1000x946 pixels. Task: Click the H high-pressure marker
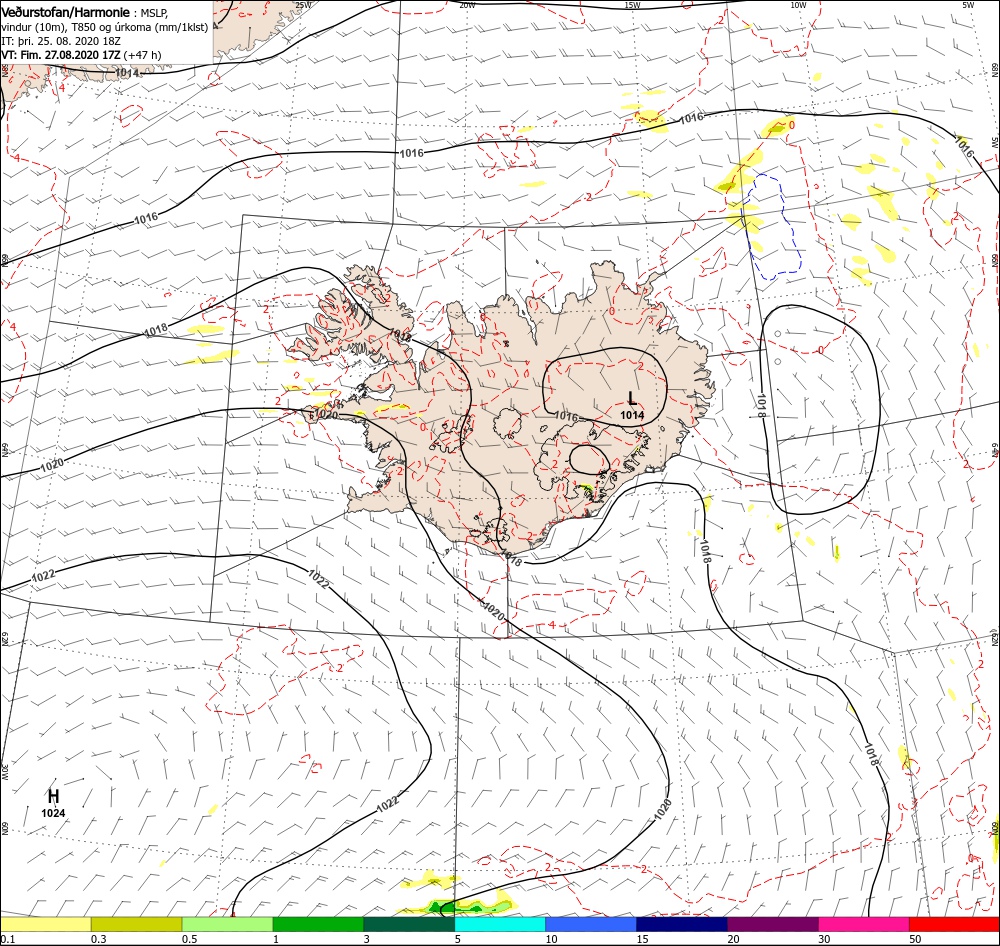(54, 796)
